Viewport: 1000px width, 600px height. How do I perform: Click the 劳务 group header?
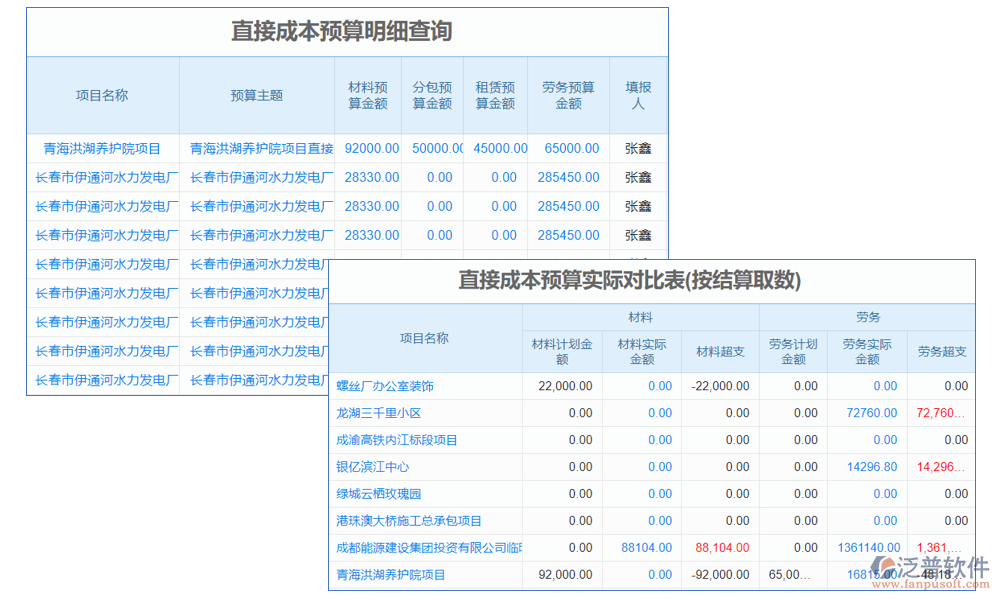pyautogui.click(x=869, y=316)
